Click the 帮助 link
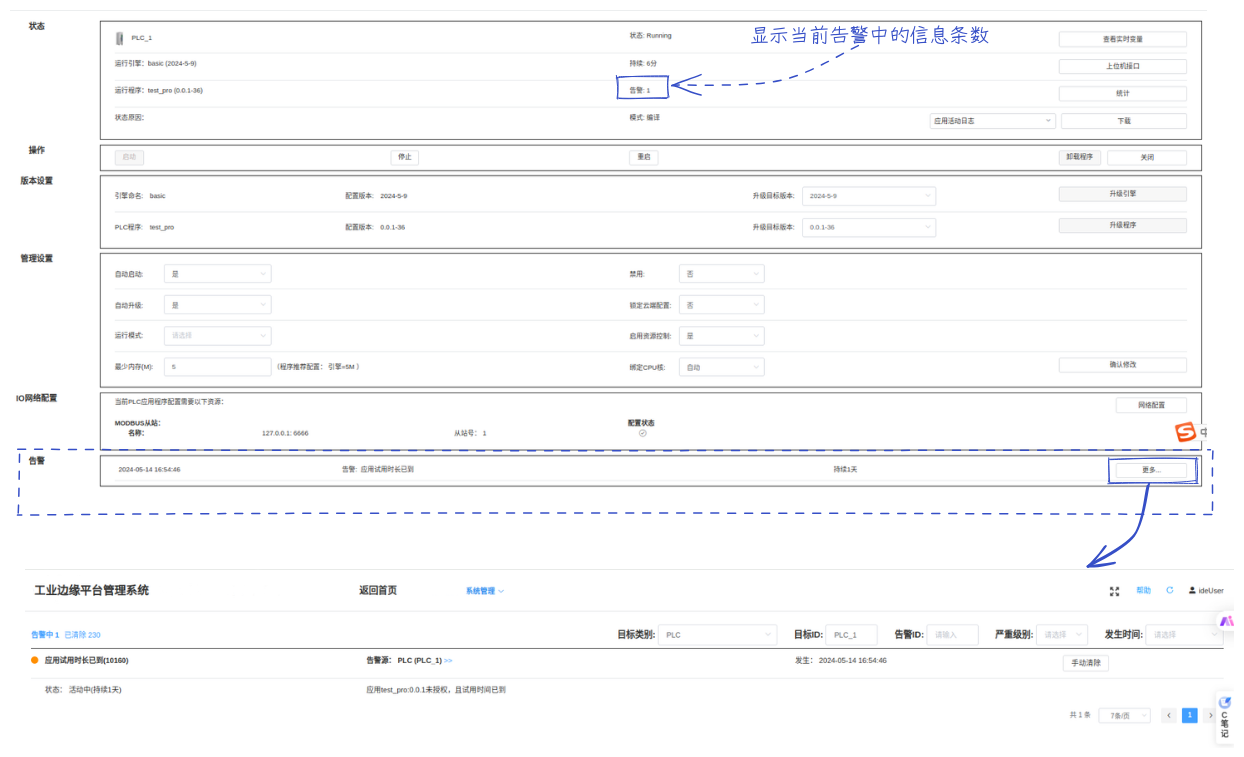This screenshot has width=1244, height=757. click(x=1143, y=590)
